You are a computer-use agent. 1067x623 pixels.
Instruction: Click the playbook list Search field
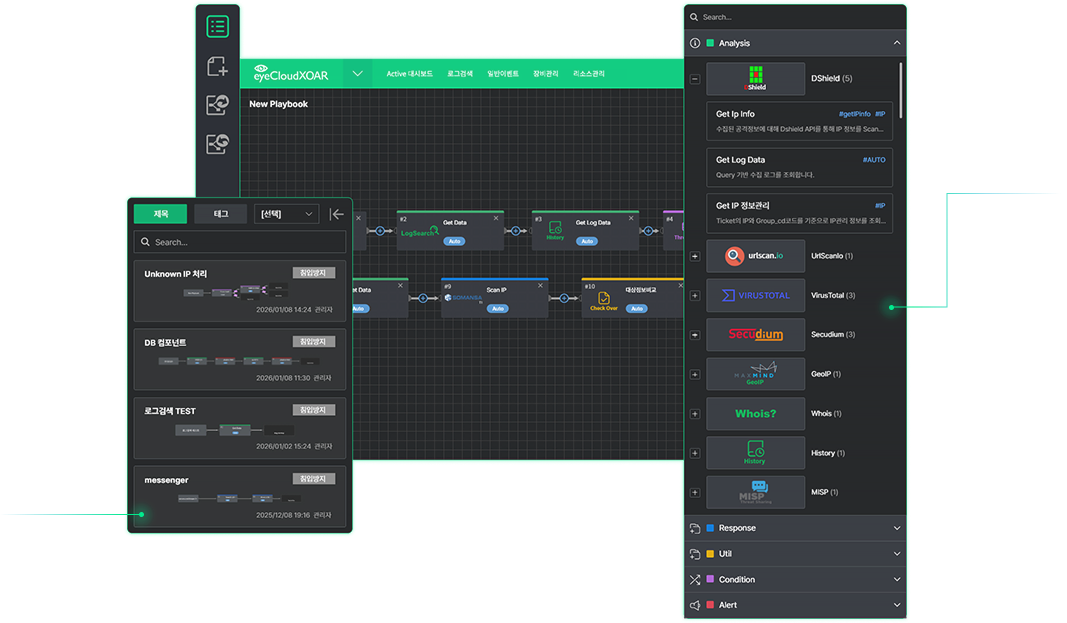coord(240,242)
